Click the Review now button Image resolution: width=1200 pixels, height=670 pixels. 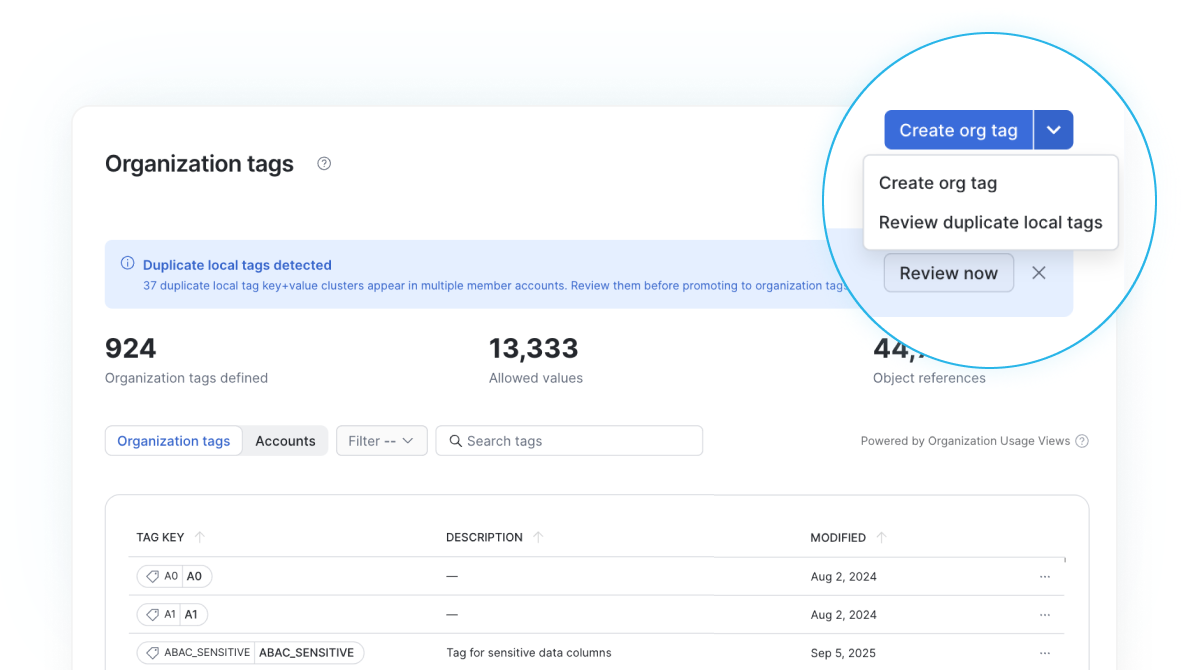[x=949, y=273]
